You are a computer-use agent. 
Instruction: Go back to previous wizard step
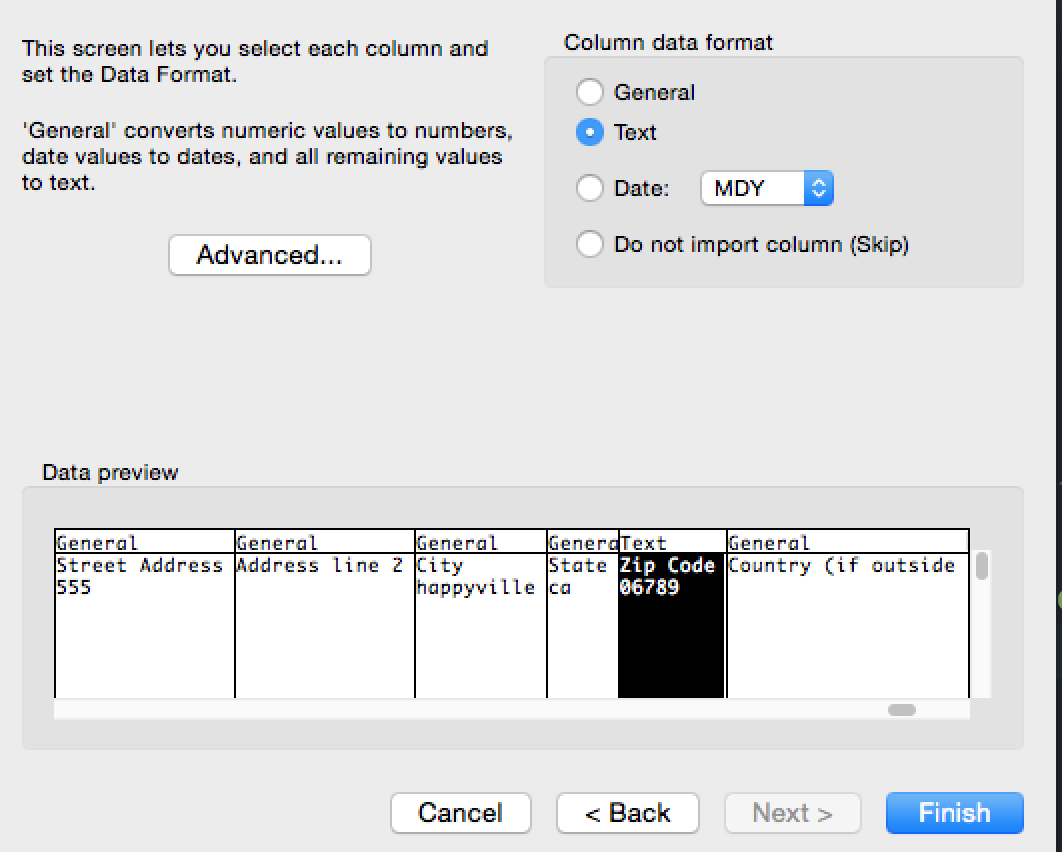click(x=627, y=813)
